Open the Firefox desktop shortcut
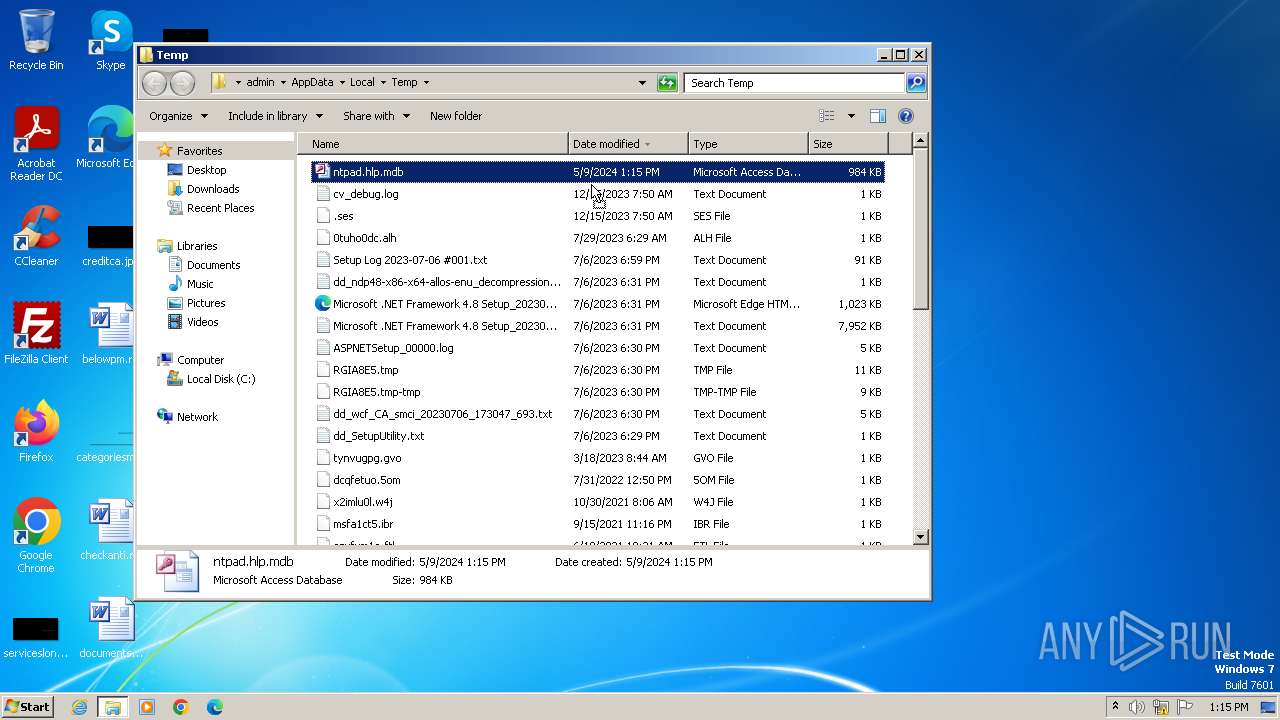 click(x=36, y=431)
